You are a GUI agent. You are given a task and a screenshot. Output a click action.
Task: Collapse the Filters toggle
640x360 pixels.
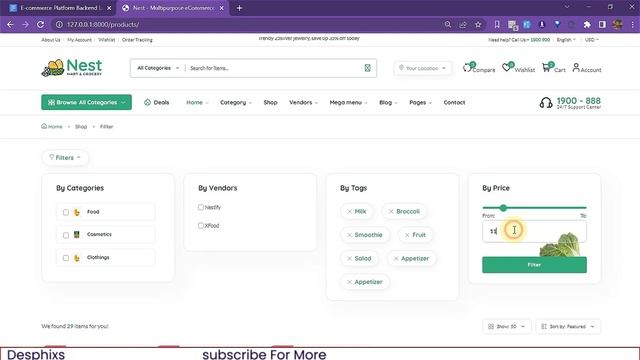[x=65, y=158]
